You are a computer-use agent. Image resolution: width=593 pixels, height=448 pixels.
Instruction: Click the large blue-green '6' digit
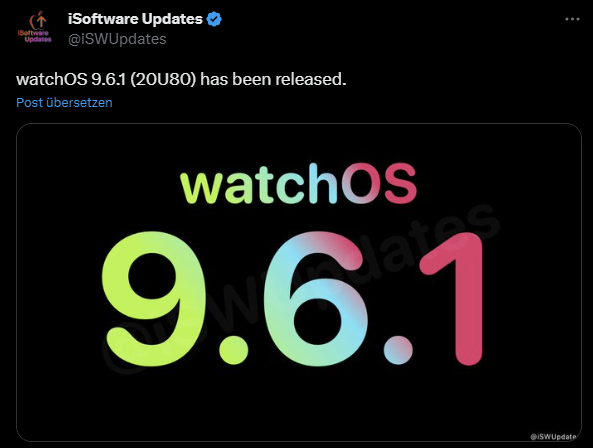[x=316, y=299]
